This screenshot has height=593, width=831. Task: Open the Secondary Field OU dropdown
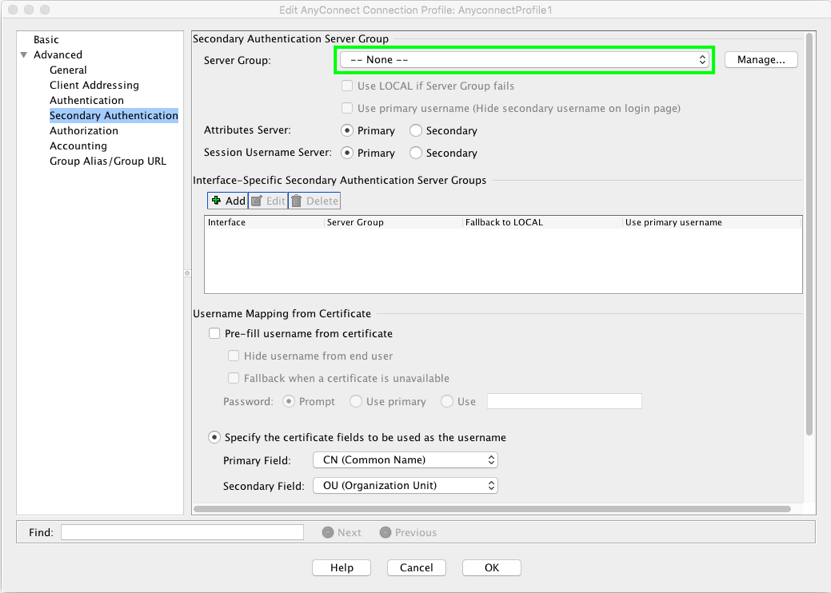coord(404,486)
